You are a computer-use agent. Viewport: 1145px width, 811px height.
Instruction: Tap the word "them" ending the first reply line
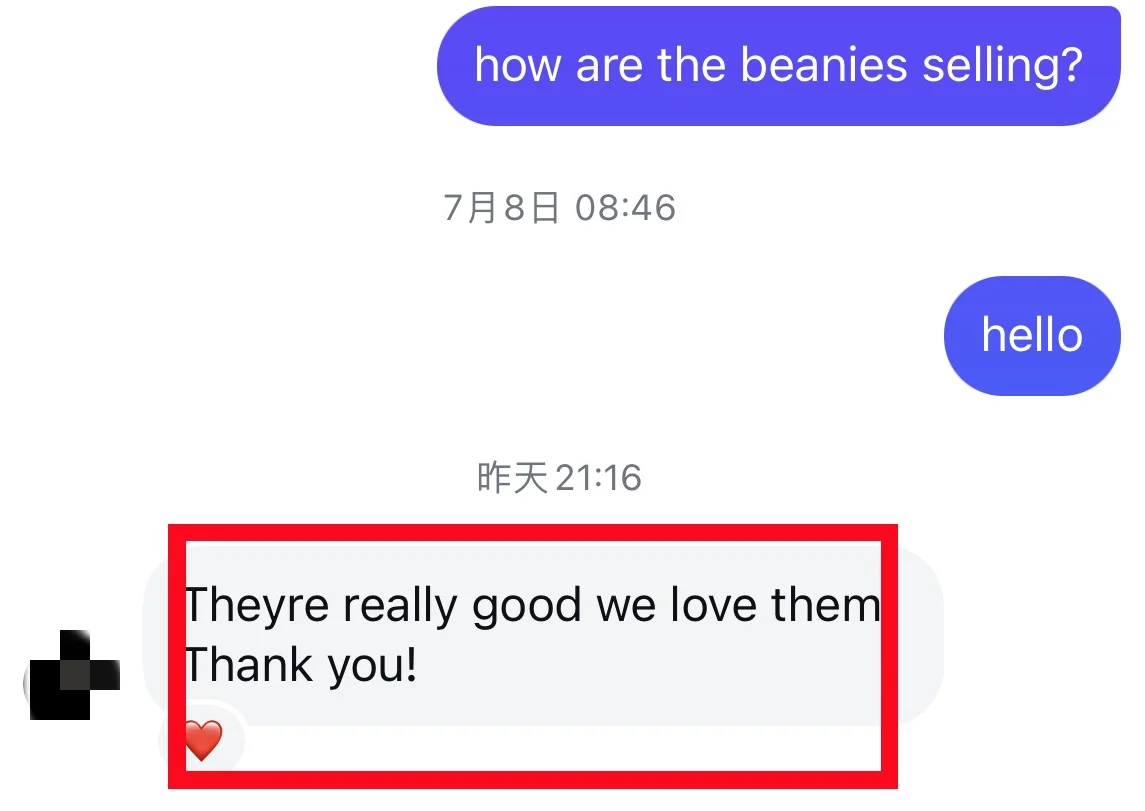(826, 605)
